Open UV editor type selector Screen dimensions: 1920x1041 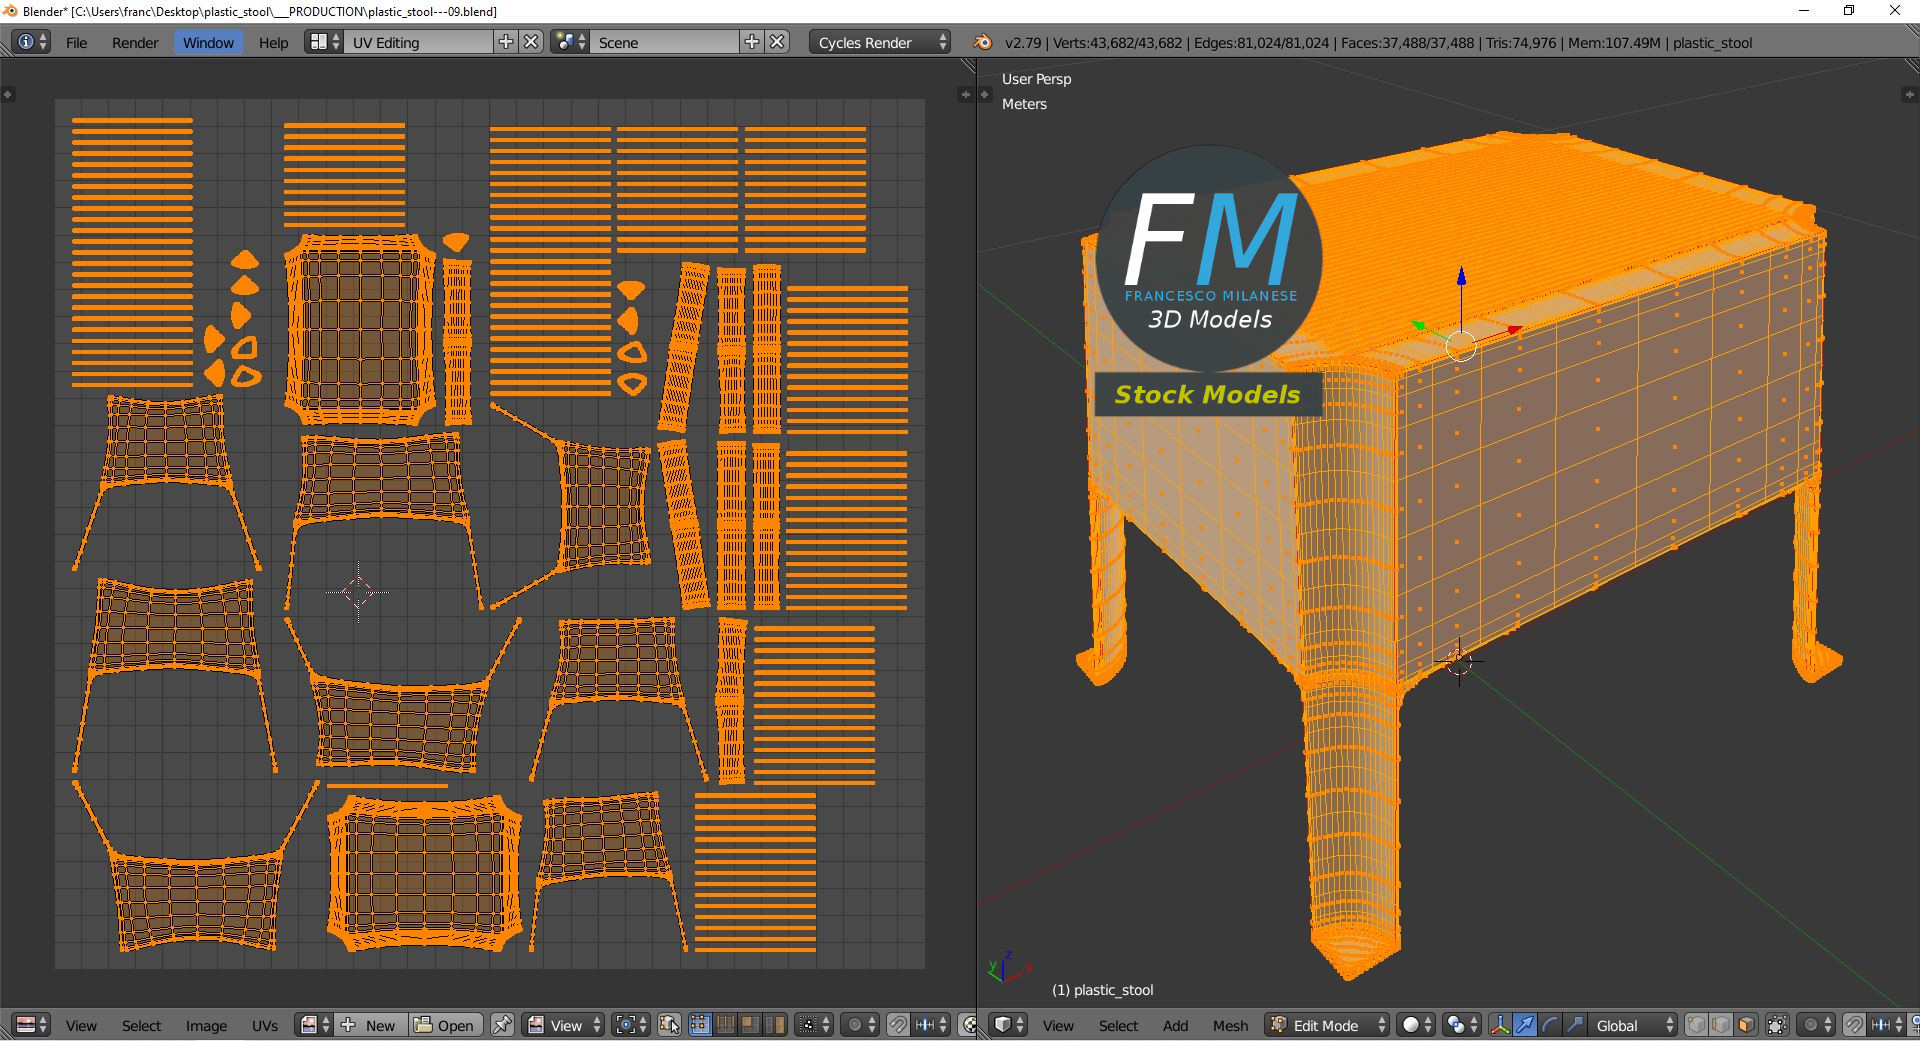pos(31,1025)
